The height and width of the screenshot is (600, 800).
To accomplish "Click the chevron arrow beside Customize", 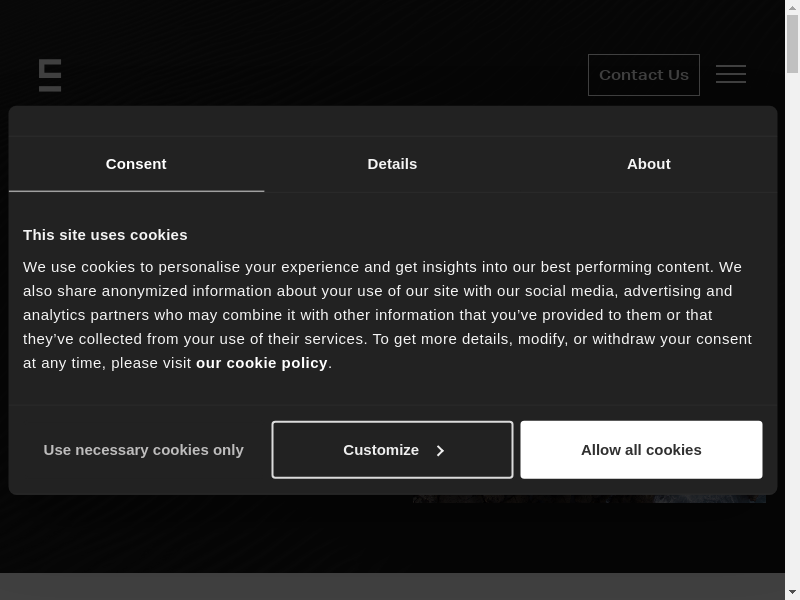I will (x=440, y=451).
